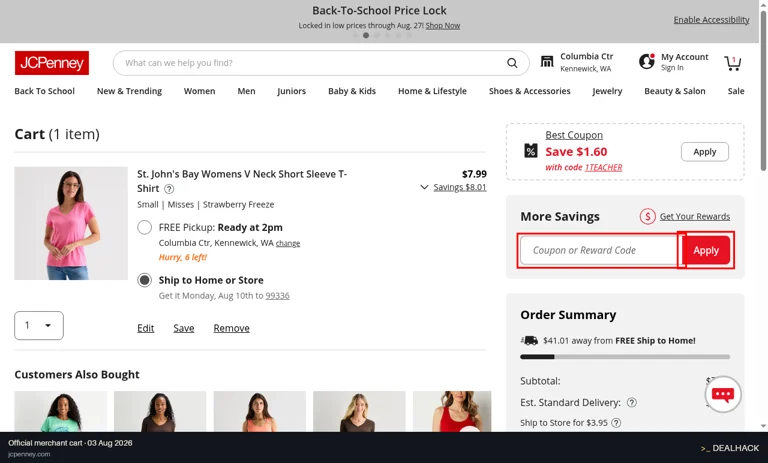Click the free shipping progress bar
Screen dimensions: 768x463
click(625, 357)
